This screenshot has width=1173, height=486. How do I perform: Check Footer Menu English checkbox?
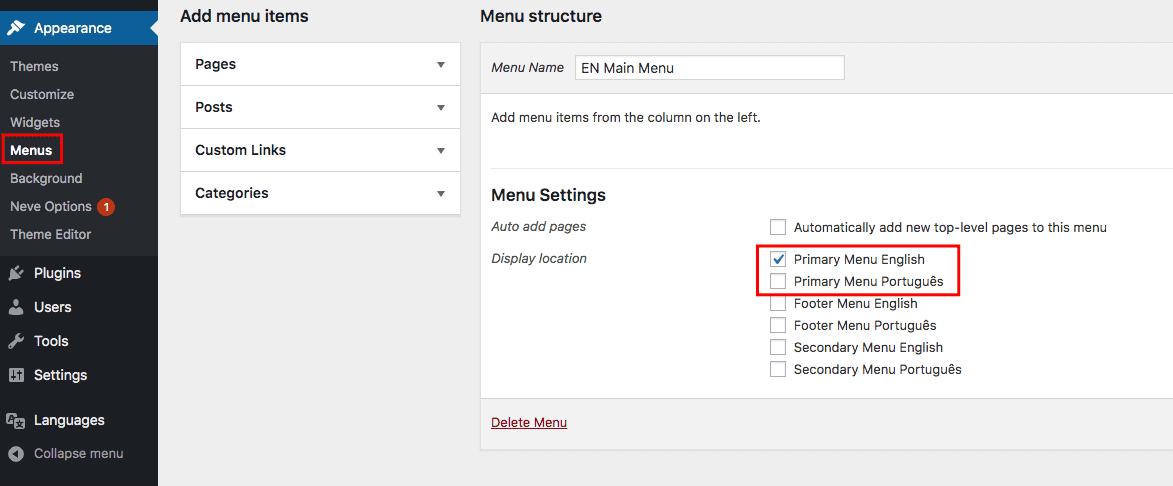click(x=778, y=304)
